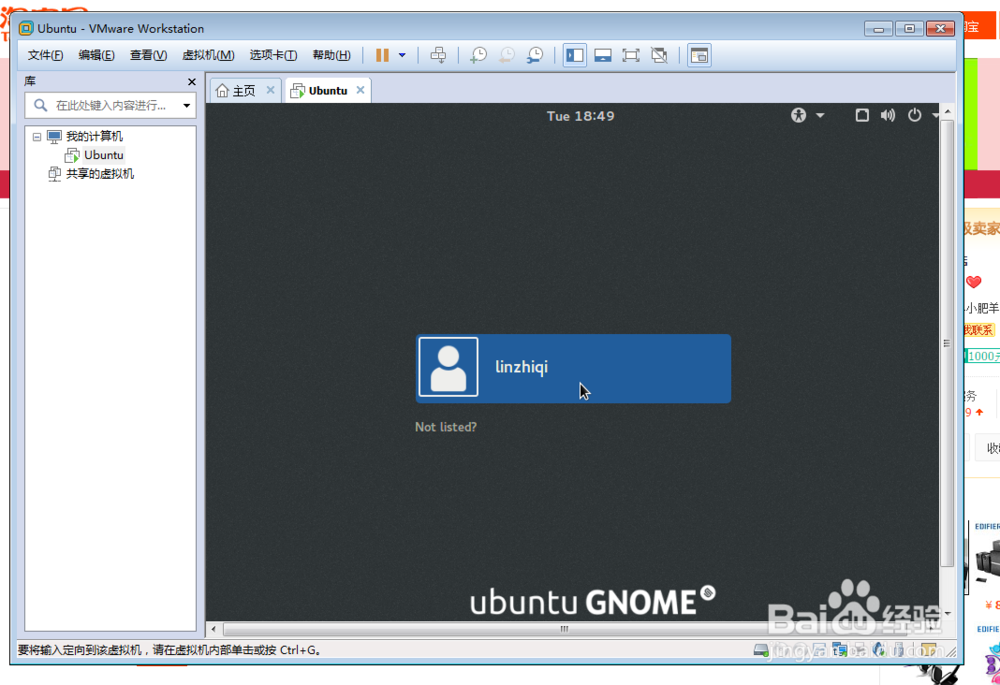
Task: Show or hide the library panel
Action: pyautogui.click(x=575, y=55)
